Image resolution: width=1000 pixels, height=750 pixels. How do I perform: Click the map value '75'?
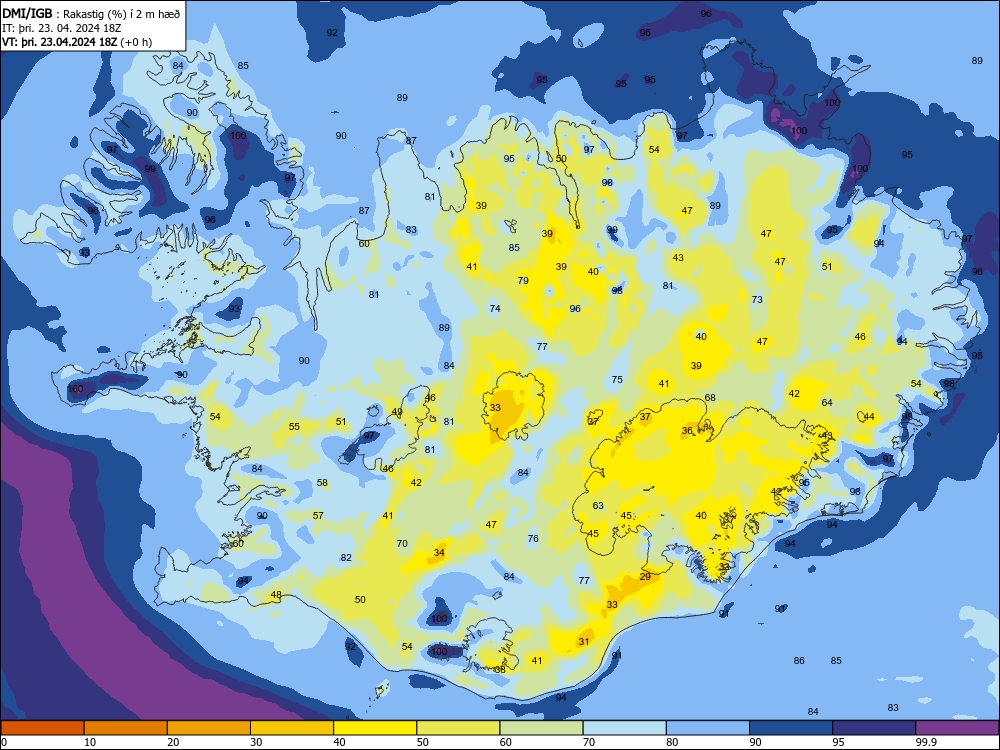click(617, 379)
